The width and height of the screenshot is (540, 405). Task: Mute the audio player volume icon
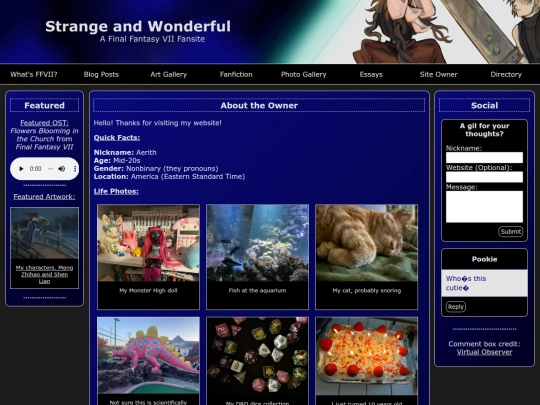(x=62, y=169)
